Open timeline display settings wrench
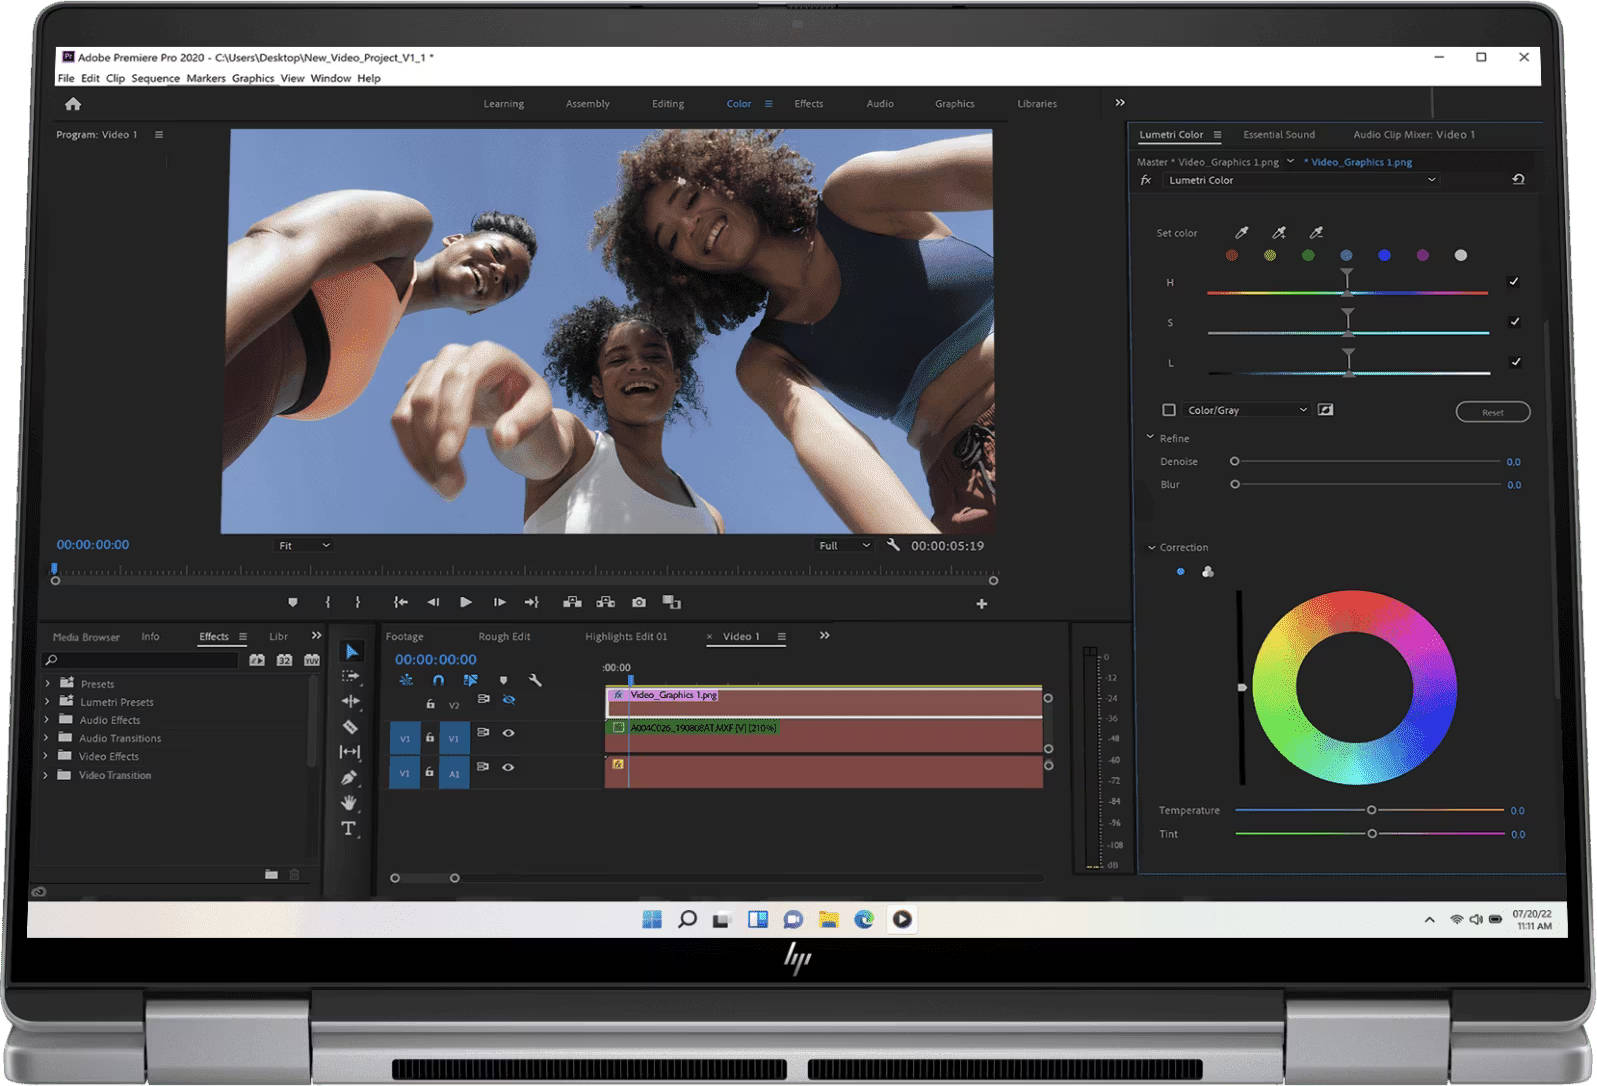Screen dimensions: 1597x1086 (535, 680)
